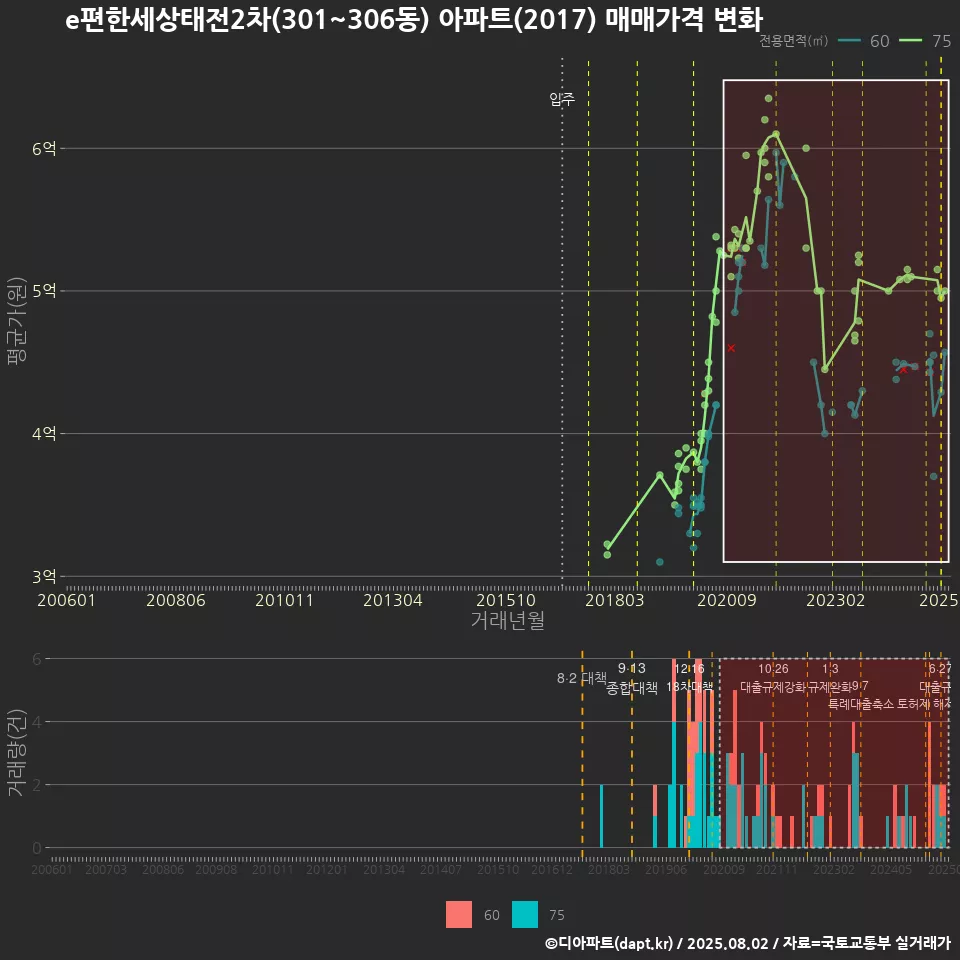Click 201612 on the volume chart axis
This screenshot has width=960, height=960.
tap(552, 869)
